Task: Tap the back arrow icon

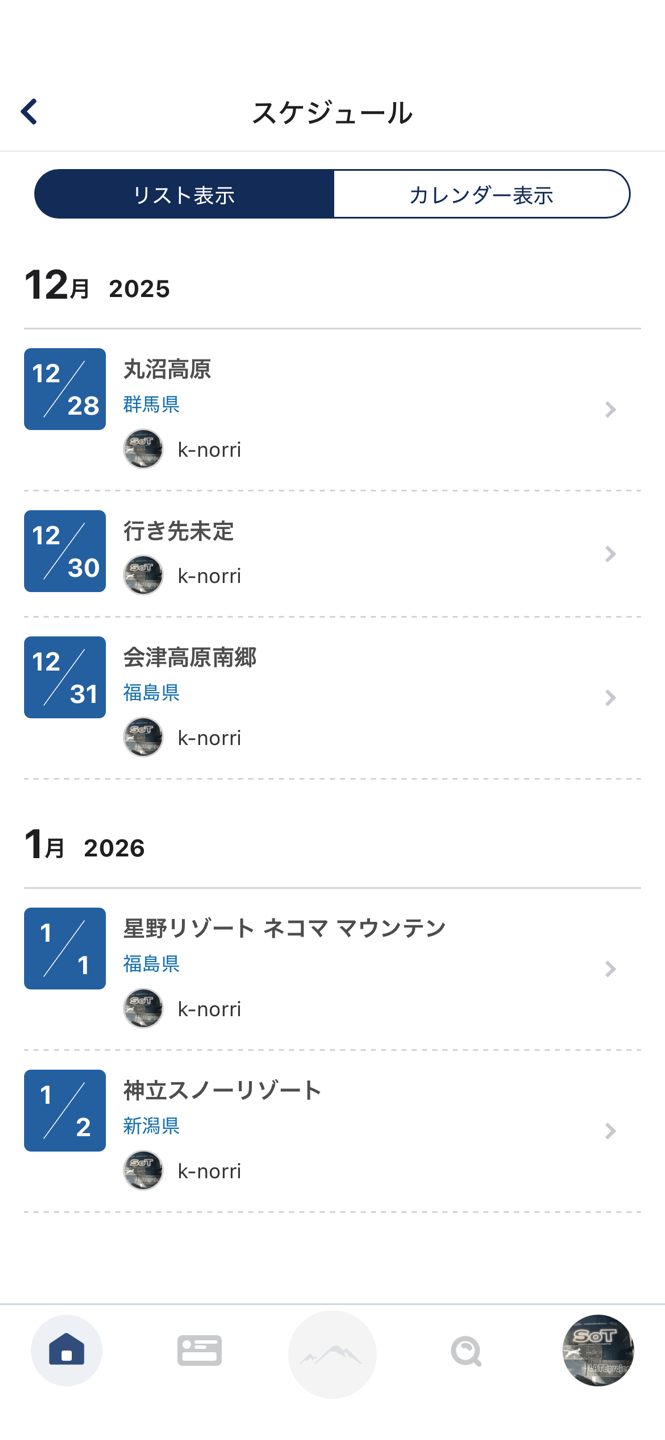Action: click(29, 111)
